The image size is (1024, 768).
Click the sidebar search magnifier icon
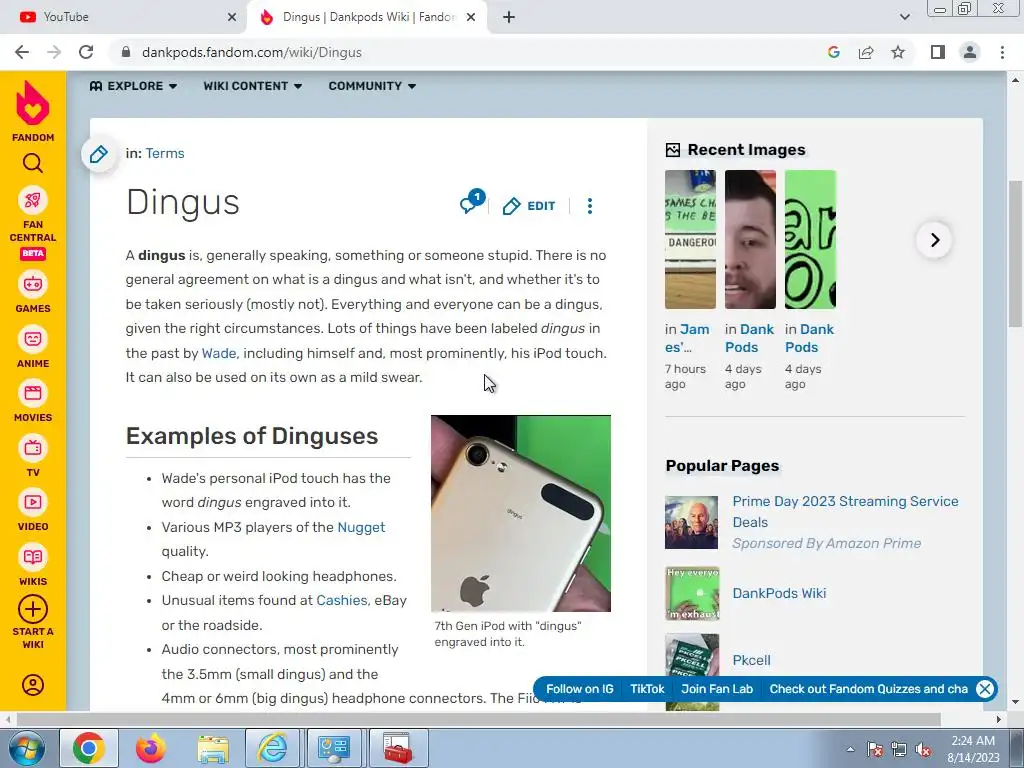point(33,163)
